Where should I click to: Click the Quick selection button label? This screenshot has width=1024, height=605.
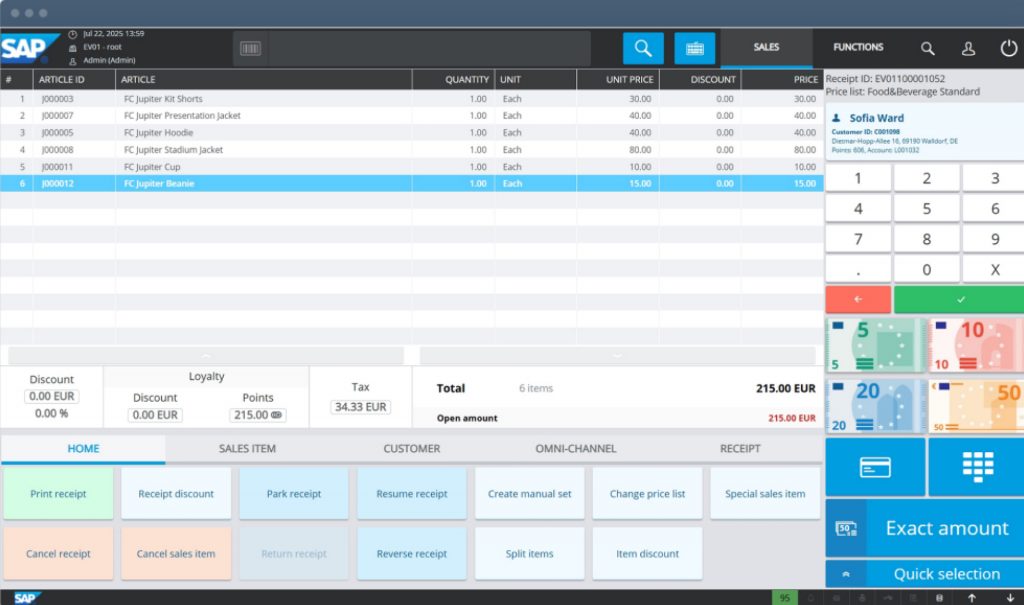(947, 574)
